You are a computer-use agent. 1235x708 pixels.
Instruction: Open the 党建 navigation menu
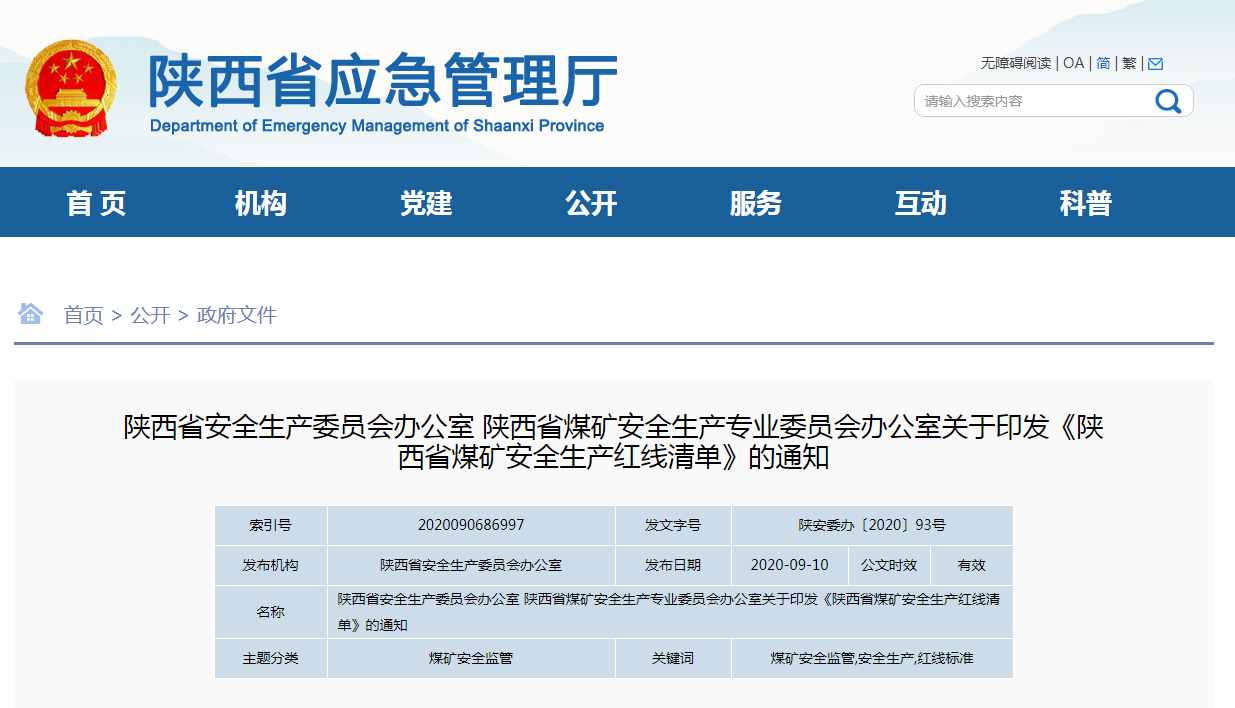coord(426,203)
